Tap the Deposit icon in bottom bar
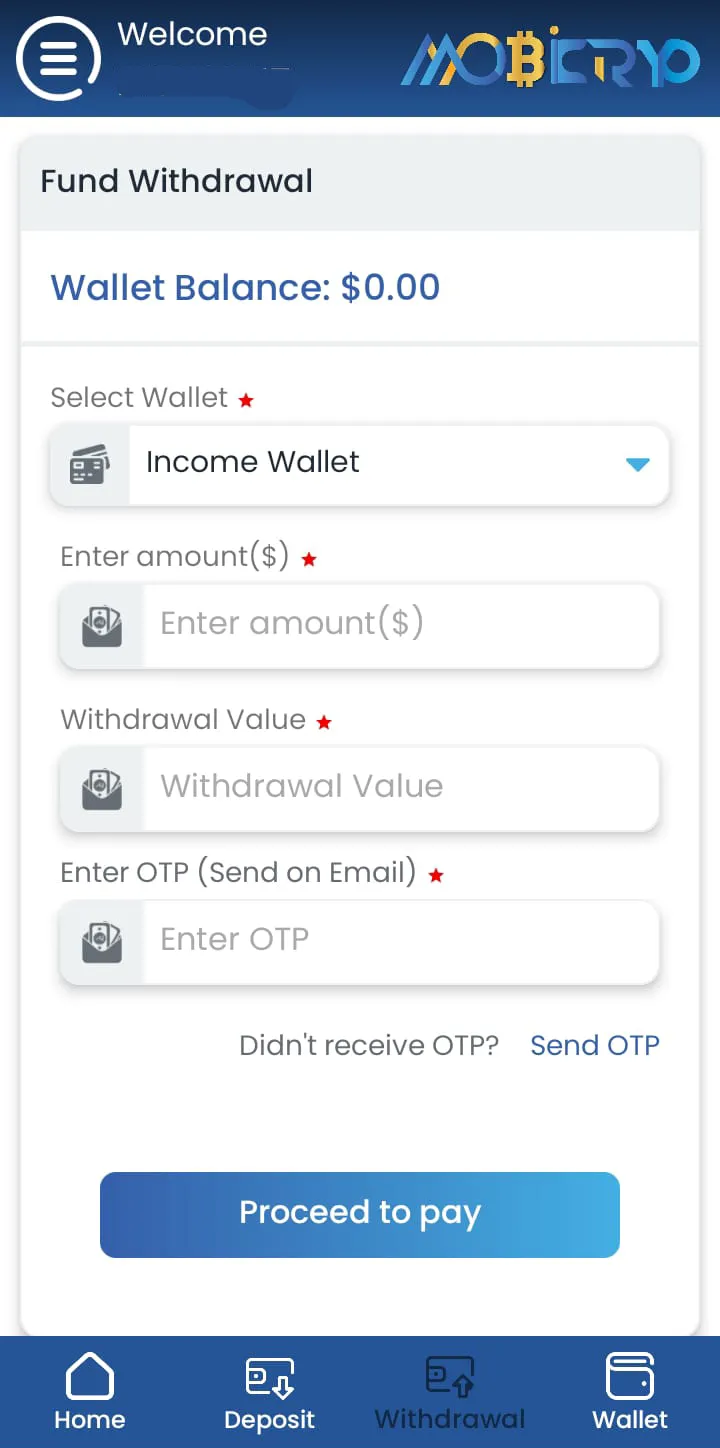720x1448 pixels. click(269, 1378)
